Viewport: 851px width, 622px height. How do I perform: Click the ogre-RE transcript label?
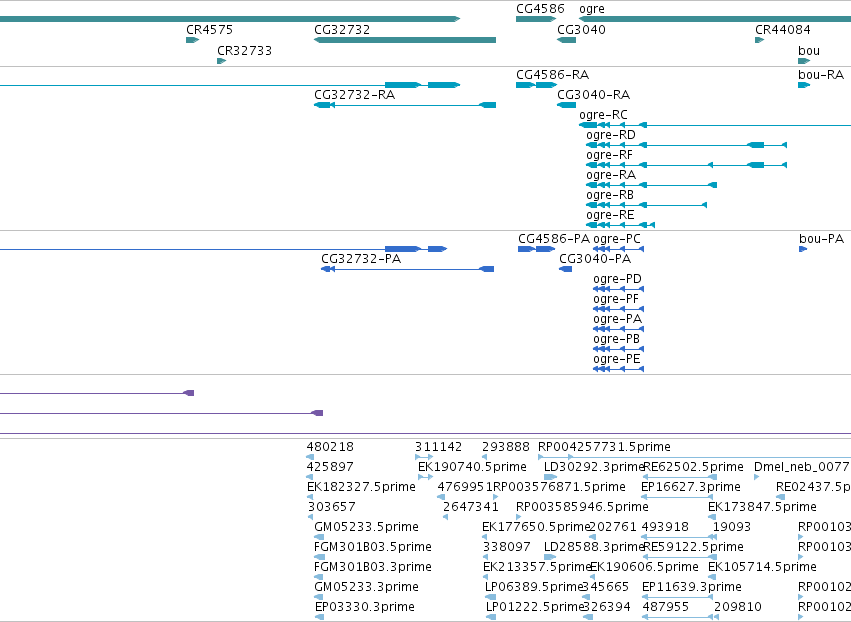click(x=610, y=215)
